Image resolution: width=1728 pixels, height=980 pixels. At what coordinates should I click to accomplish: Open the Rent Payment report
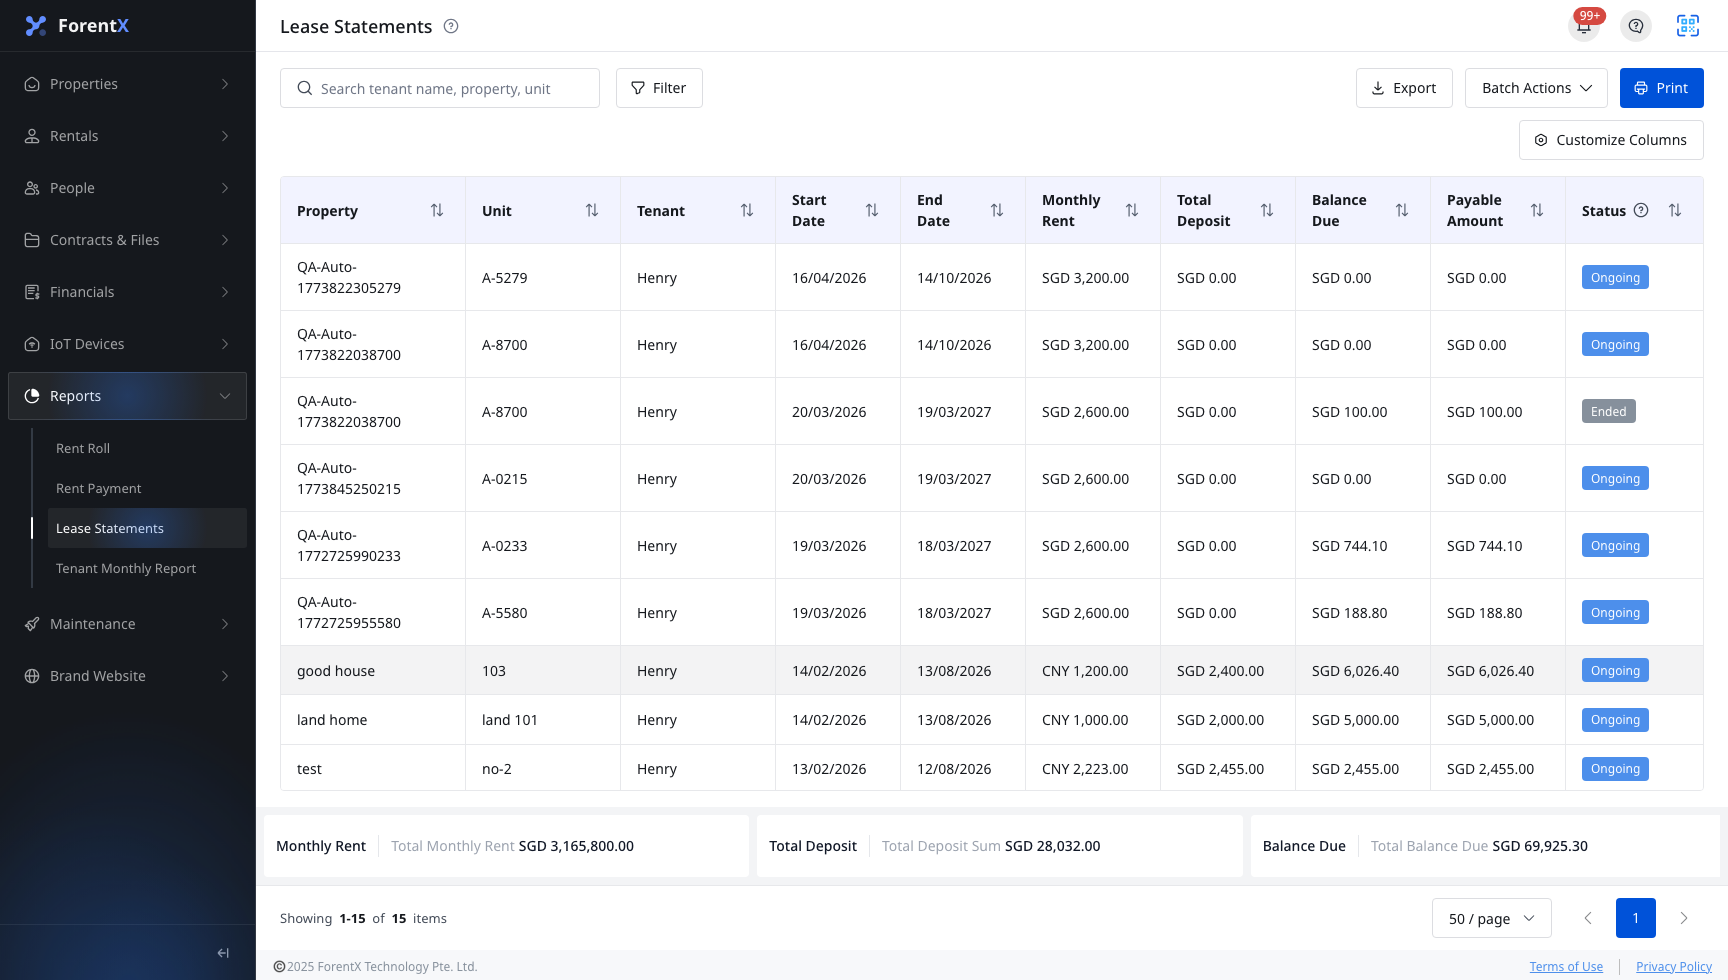[x=147, y=488]
